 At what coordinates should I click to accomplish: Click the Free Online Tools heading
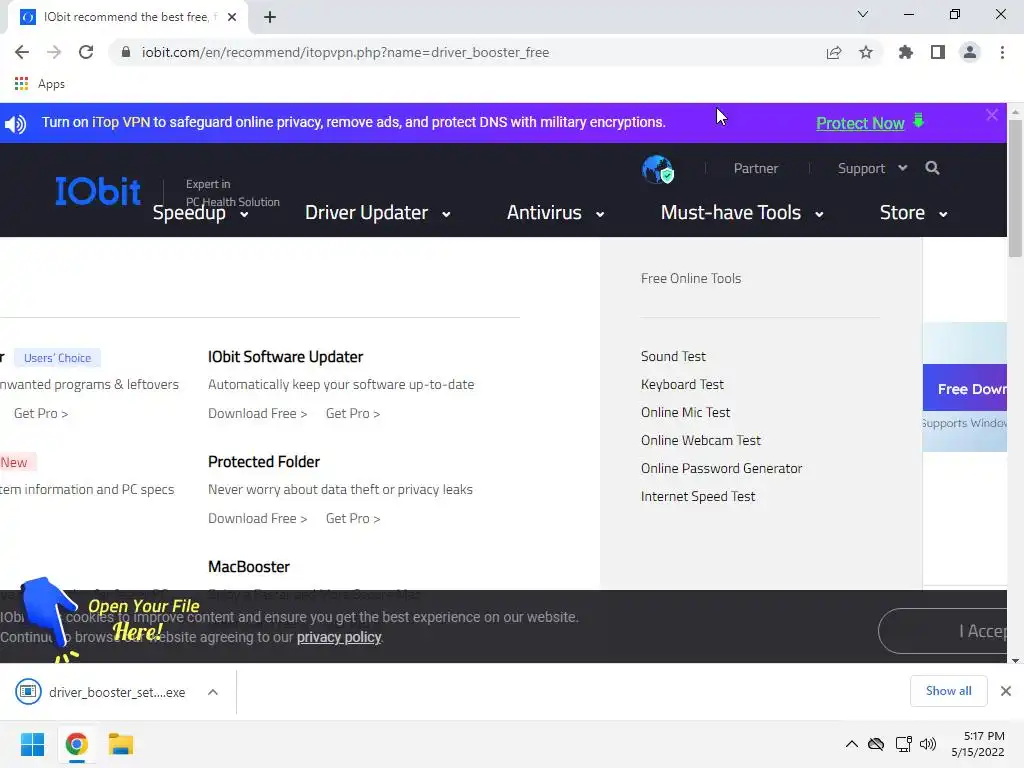point(691,279)
